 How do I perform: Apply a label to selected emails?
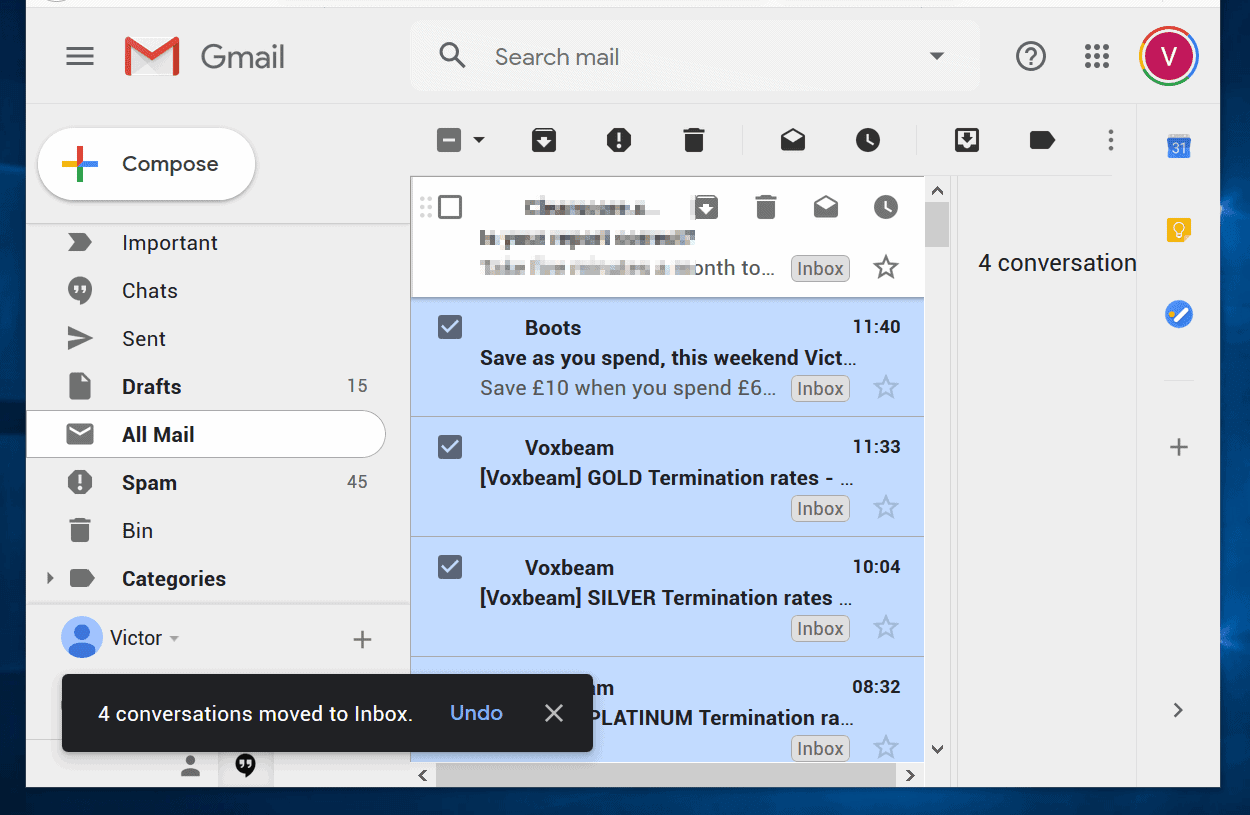(1041, 140)
